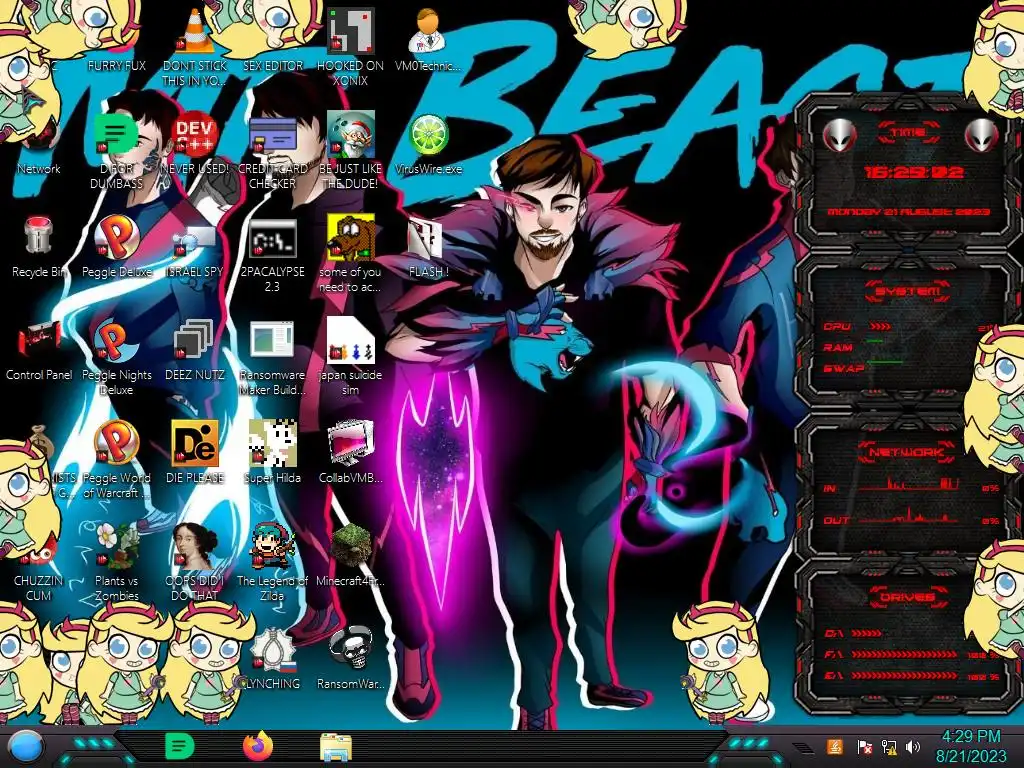Screen dimensions: 1024x768
Task: Launch Firefox from the taskbar
Action: coord(258,746)
